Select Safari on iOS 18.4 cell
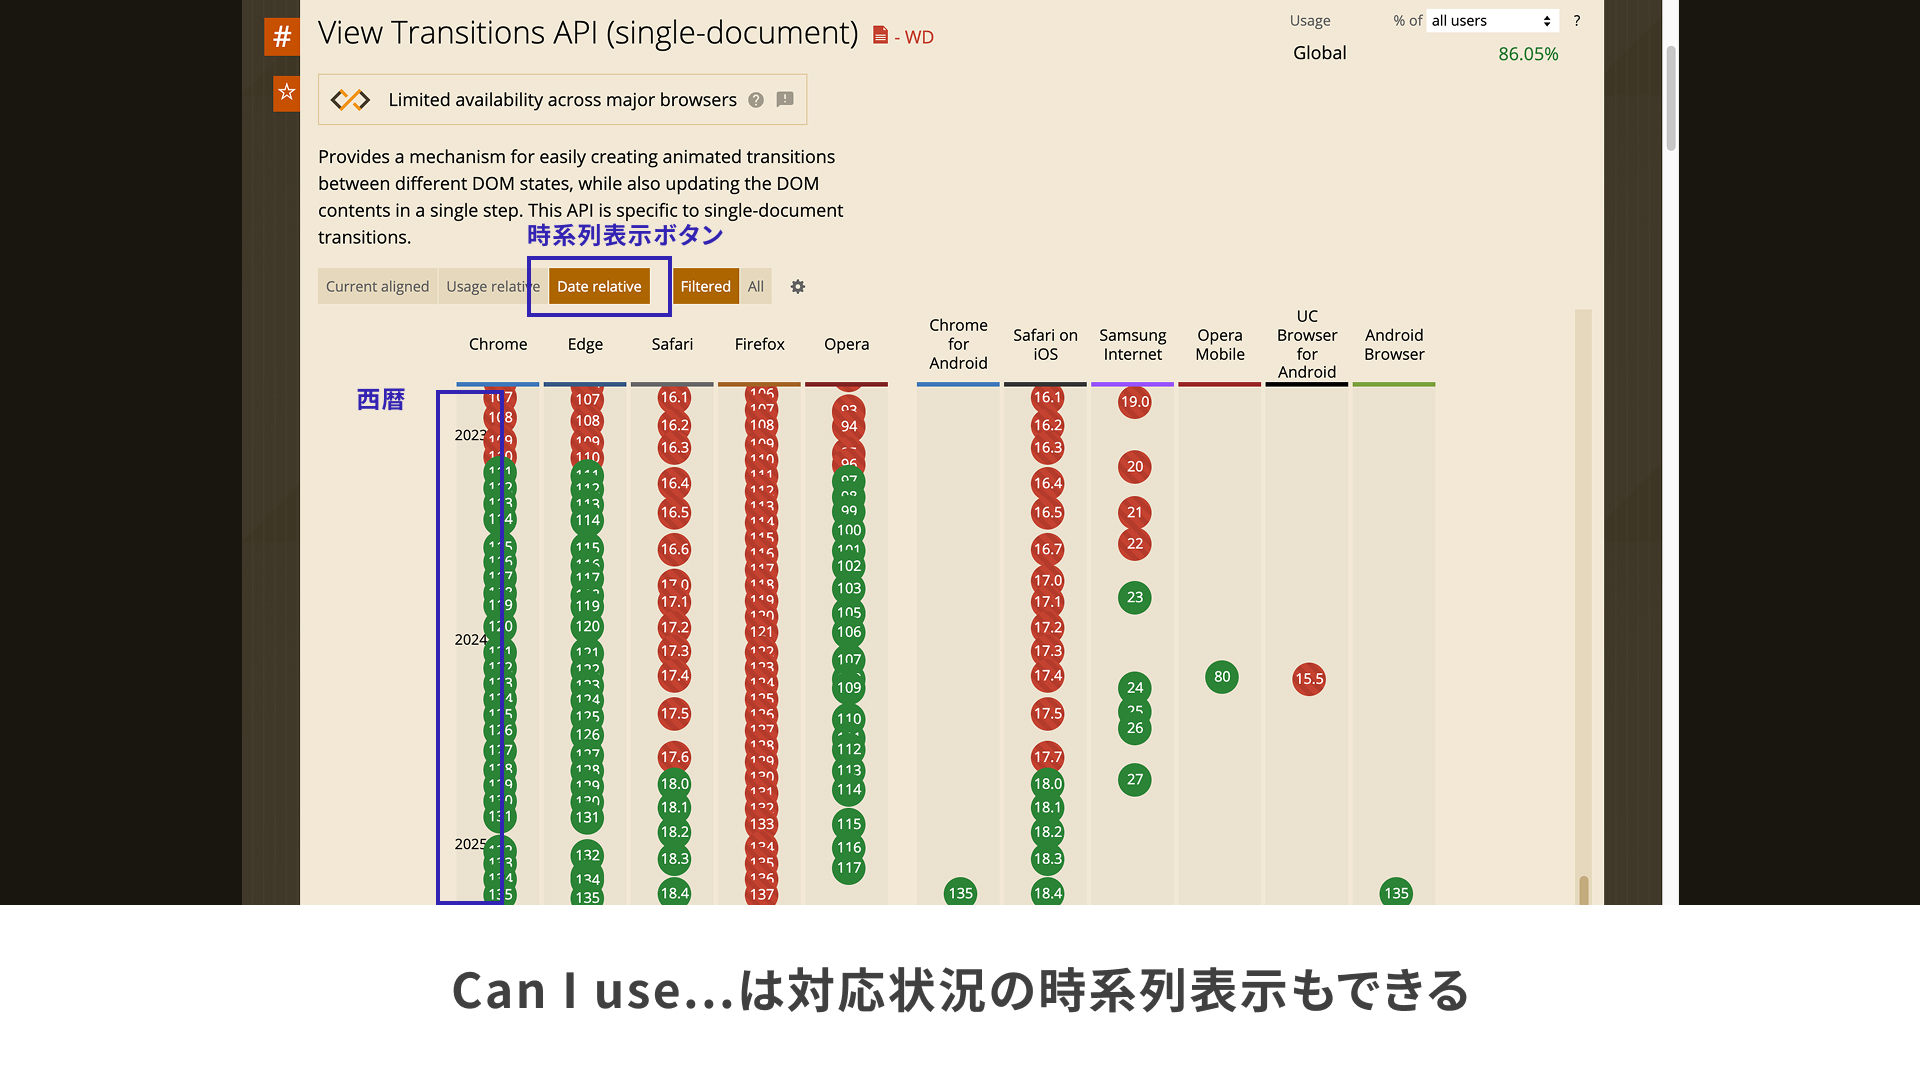Image resolution: width=1920 pixels, height=1080 pixels. click(1047, 893)
